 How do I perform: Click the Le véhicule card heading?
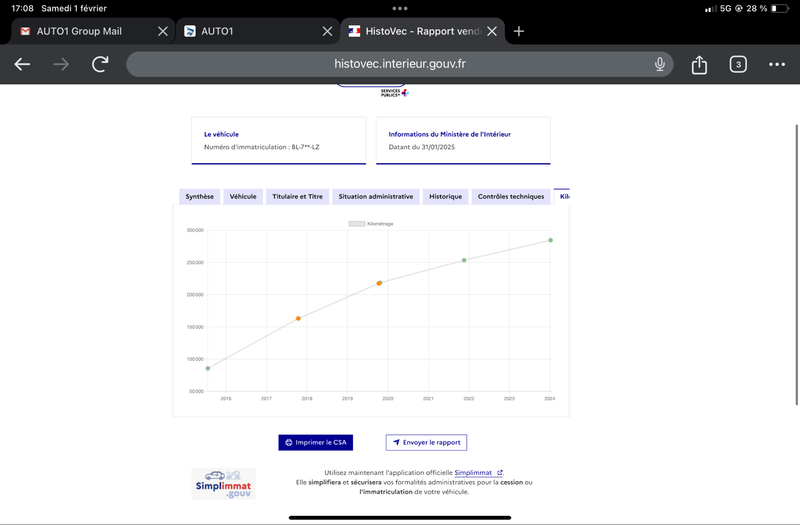pyautogui.click(x=221, y=134)
